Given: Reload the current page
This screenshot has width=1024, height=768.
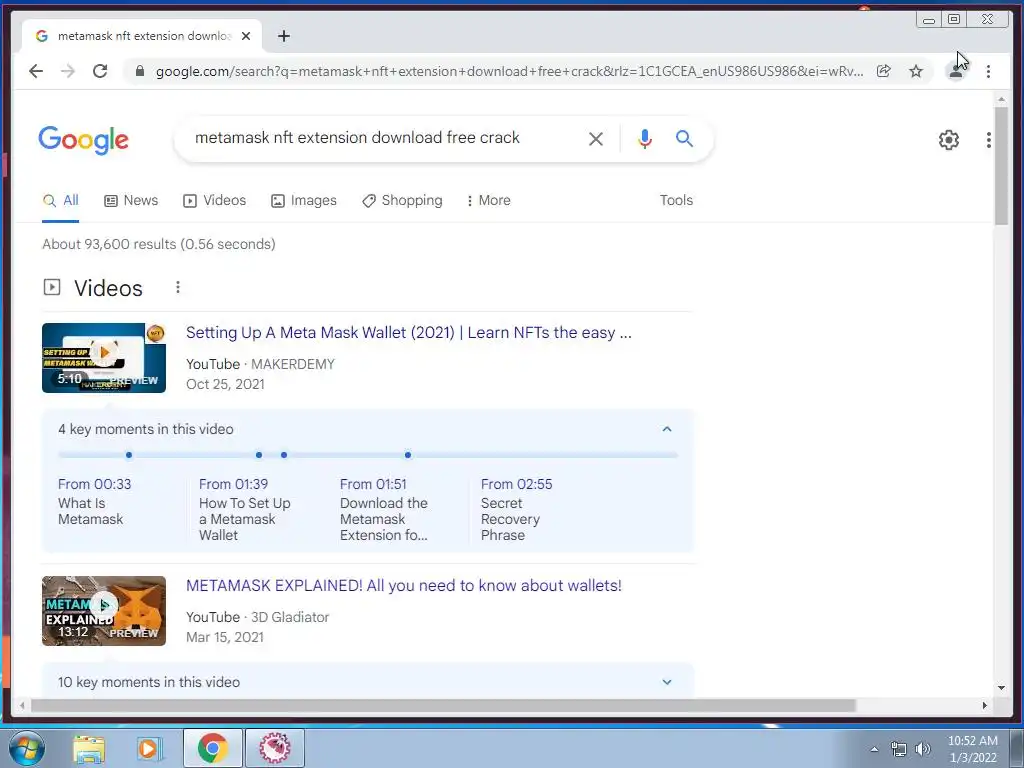Looking at the screenshot, I should tap(100, 71).
